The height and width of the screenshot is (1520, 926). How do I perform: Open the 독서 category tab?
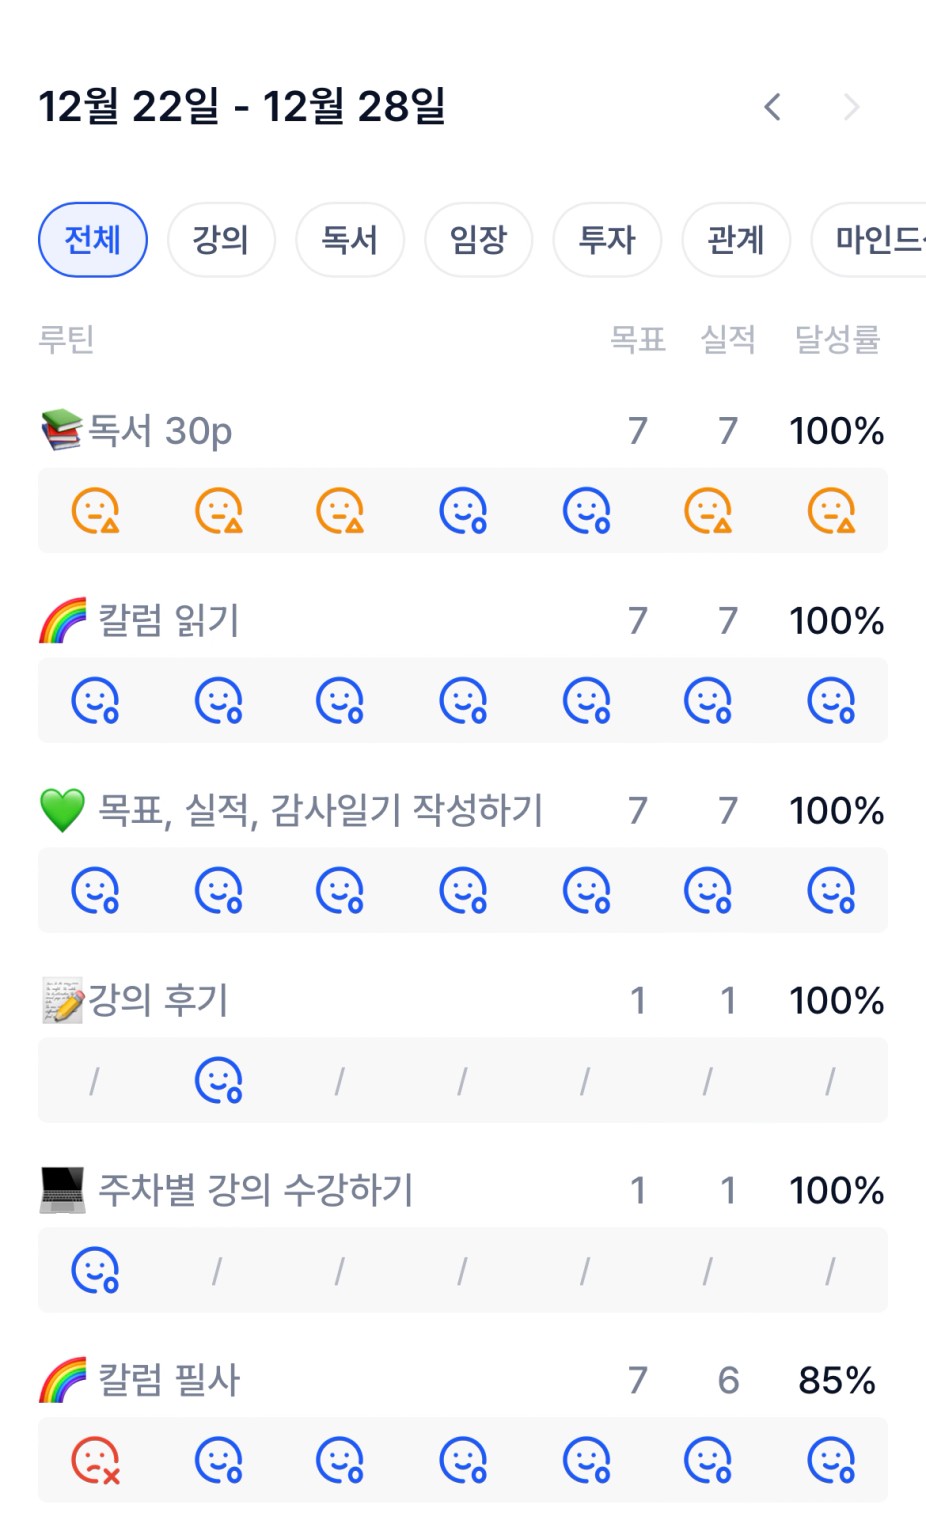coord(350,240)
